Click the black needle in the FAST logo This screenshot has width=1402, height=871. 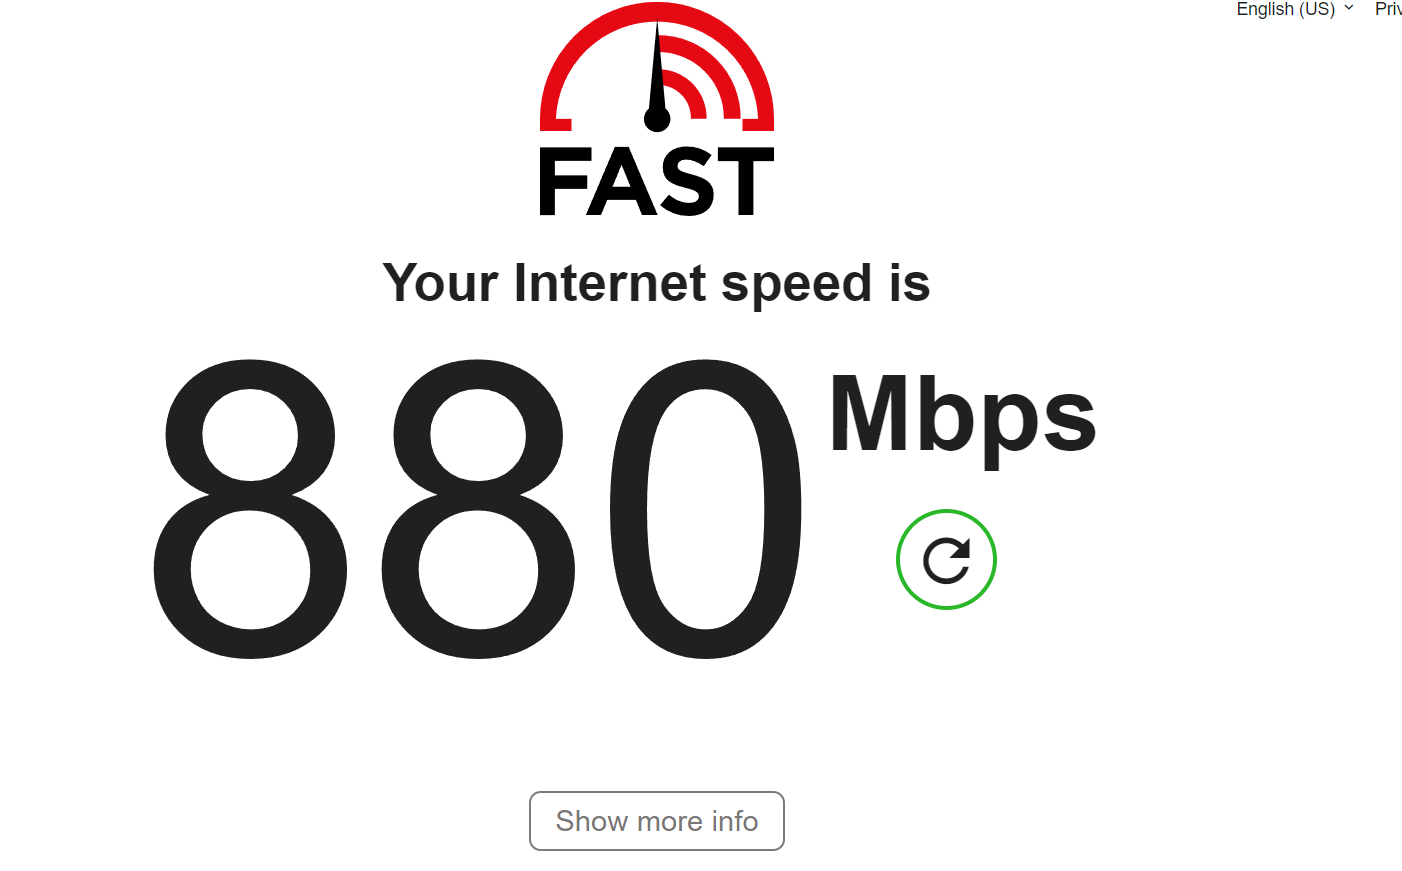pos(657,70)
